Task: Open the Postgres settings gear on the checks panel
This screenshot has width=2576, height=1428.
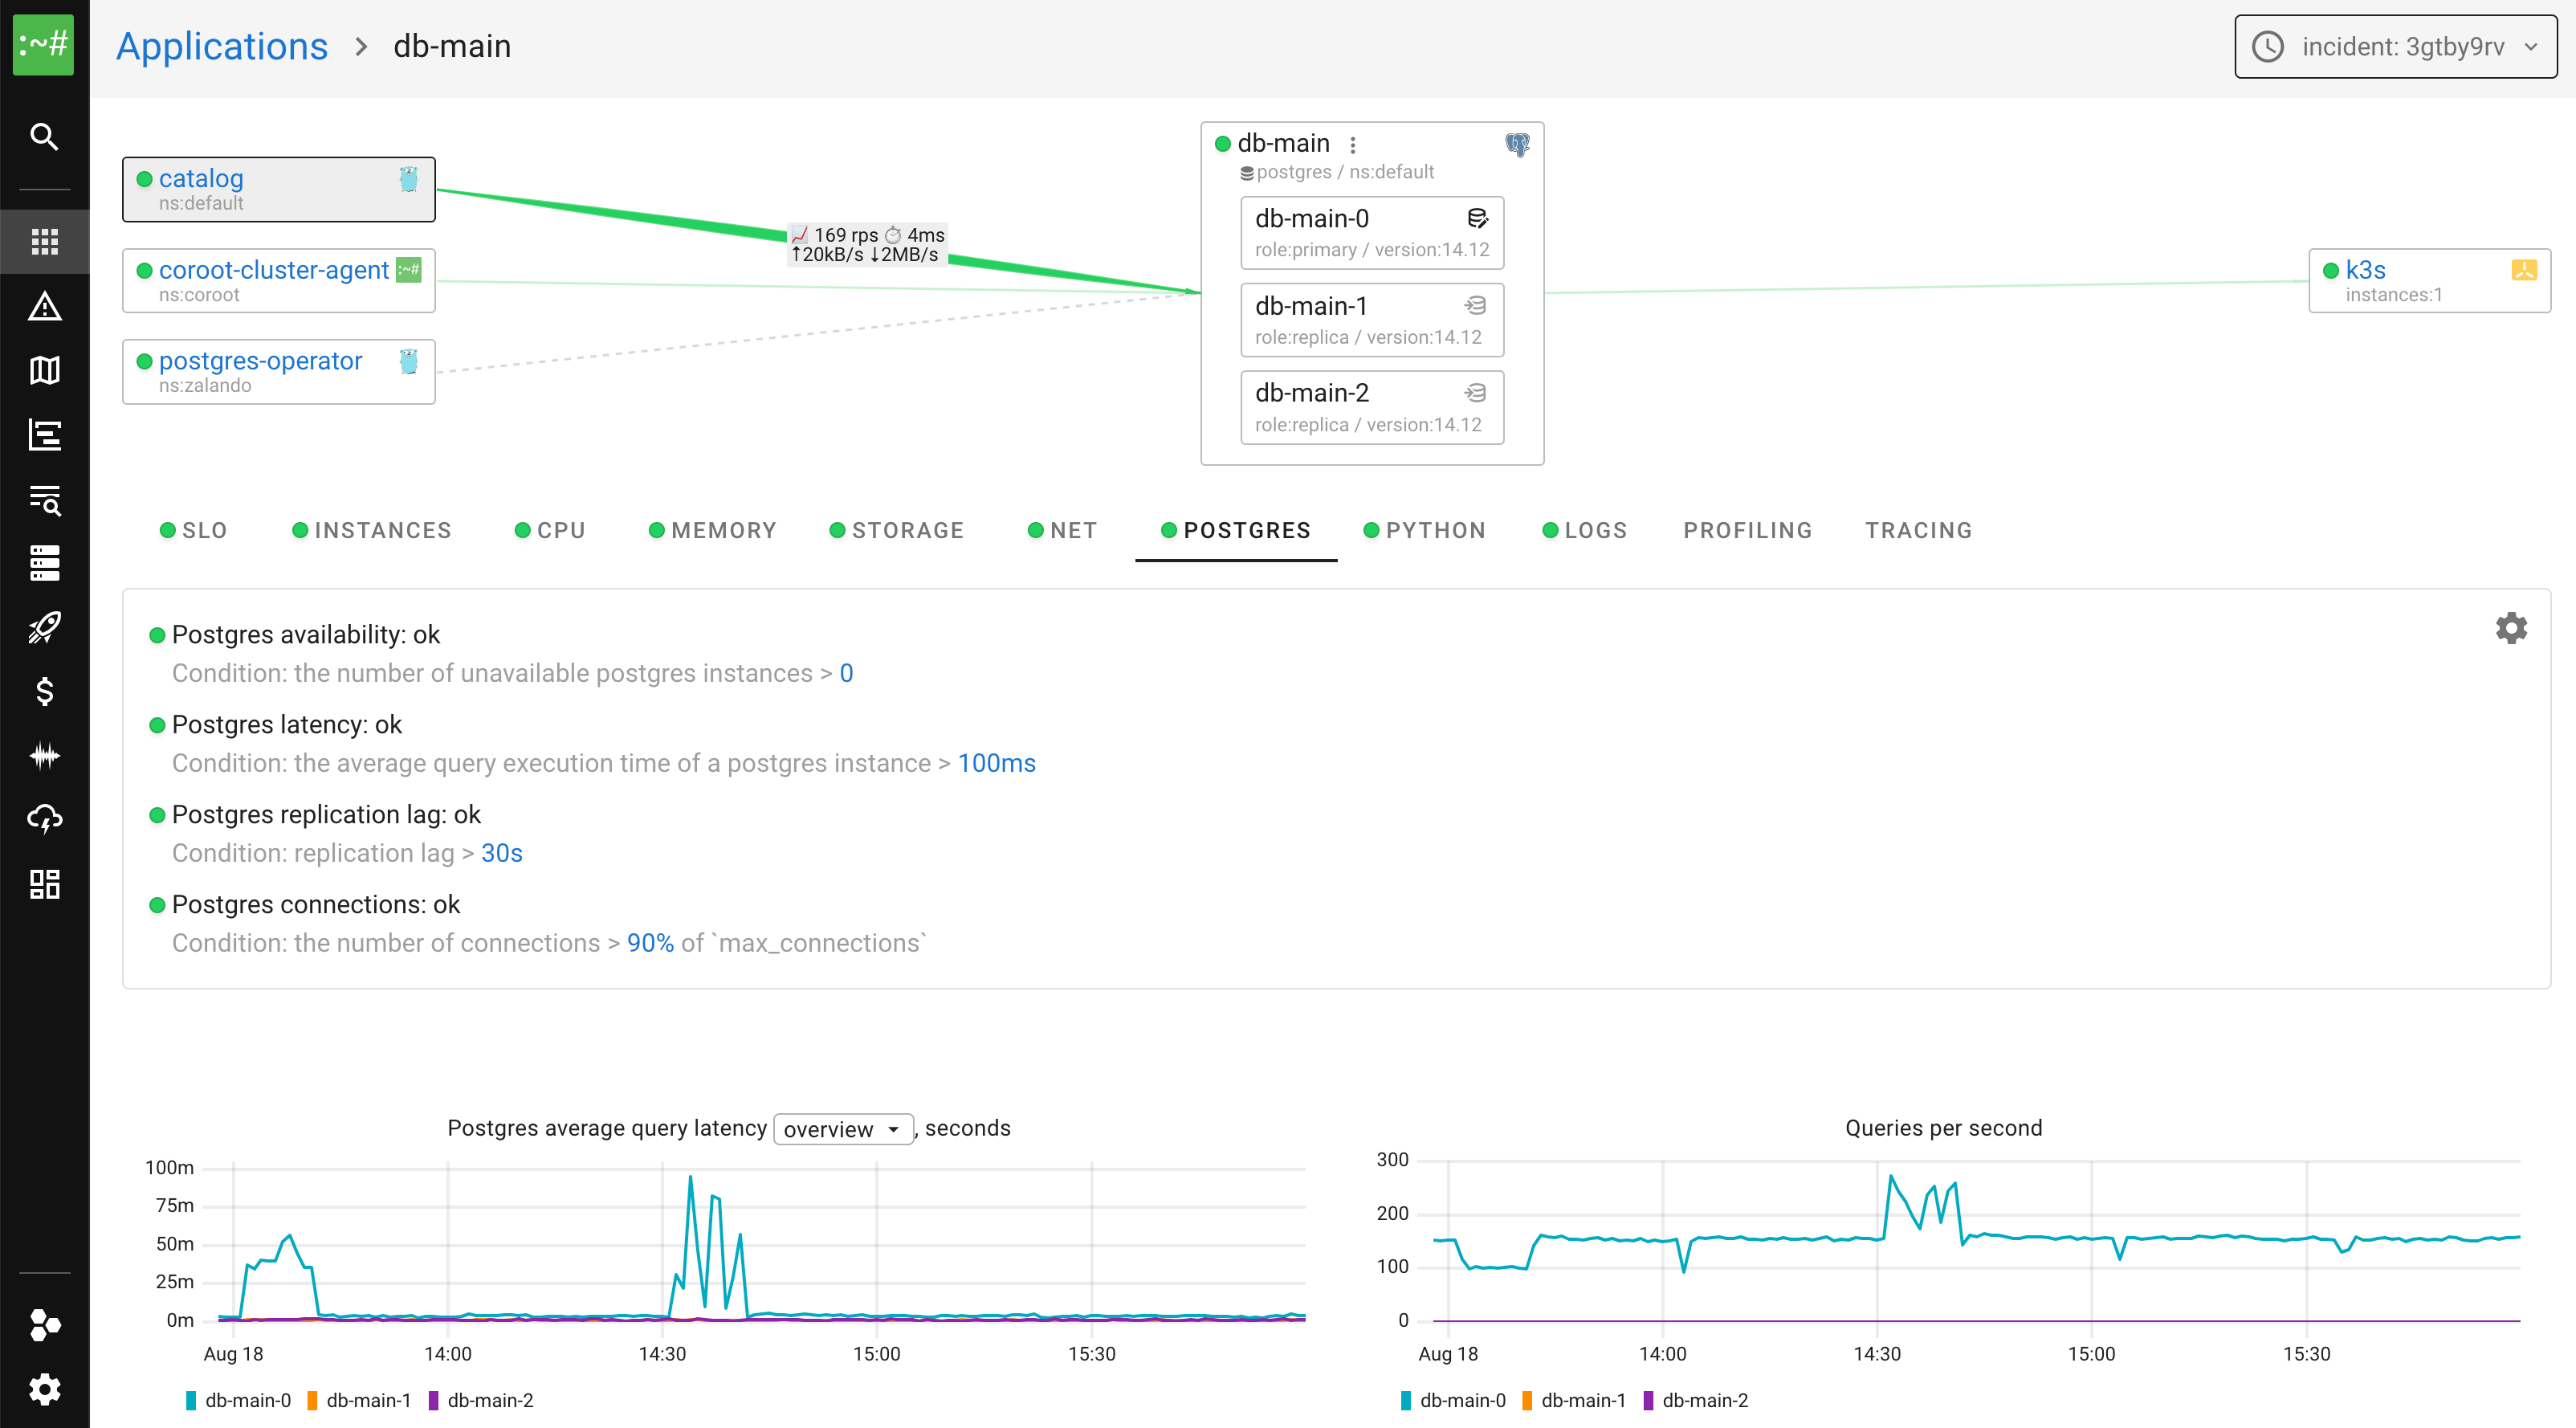Action: click(2512, 627)
